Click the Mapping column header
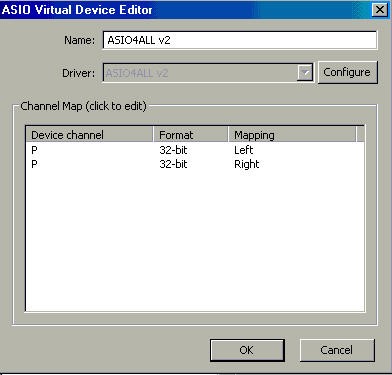392x375 pixels. coord(292,135)
